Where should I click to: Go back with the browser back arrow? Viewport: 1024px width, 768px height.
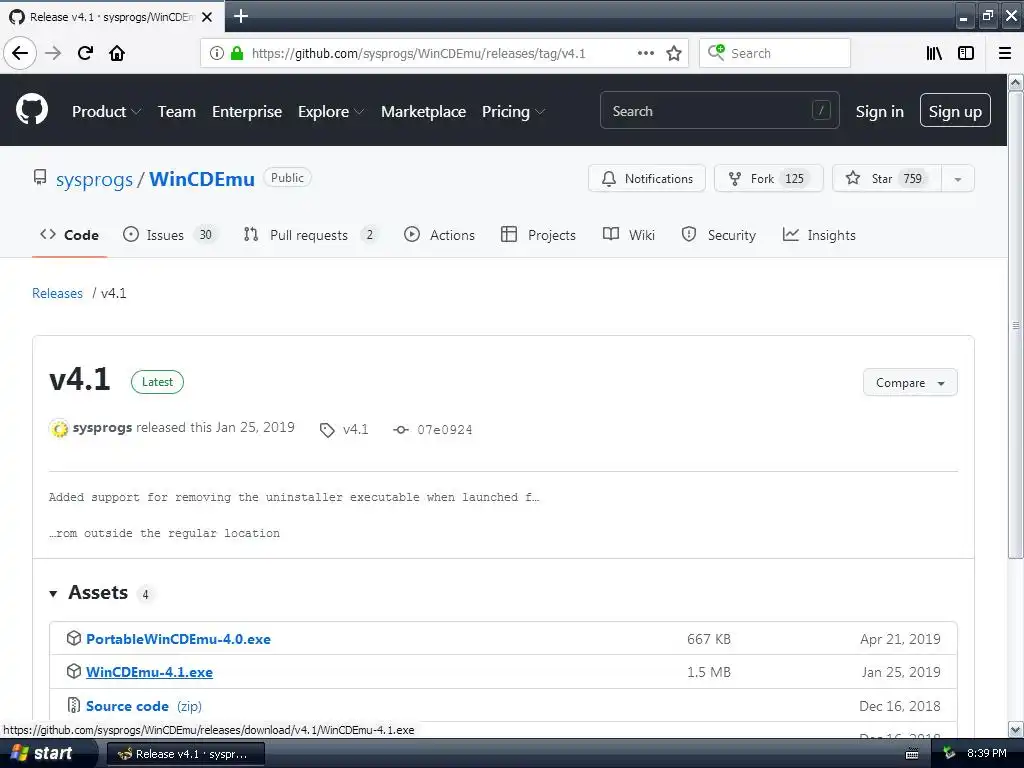click(20, 53)
